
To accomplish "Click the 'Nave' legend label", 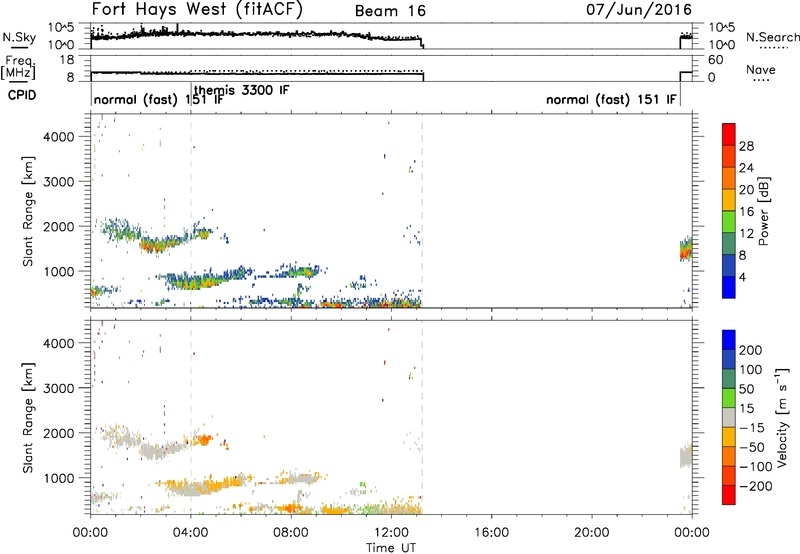I will click(x=761, y=69).
